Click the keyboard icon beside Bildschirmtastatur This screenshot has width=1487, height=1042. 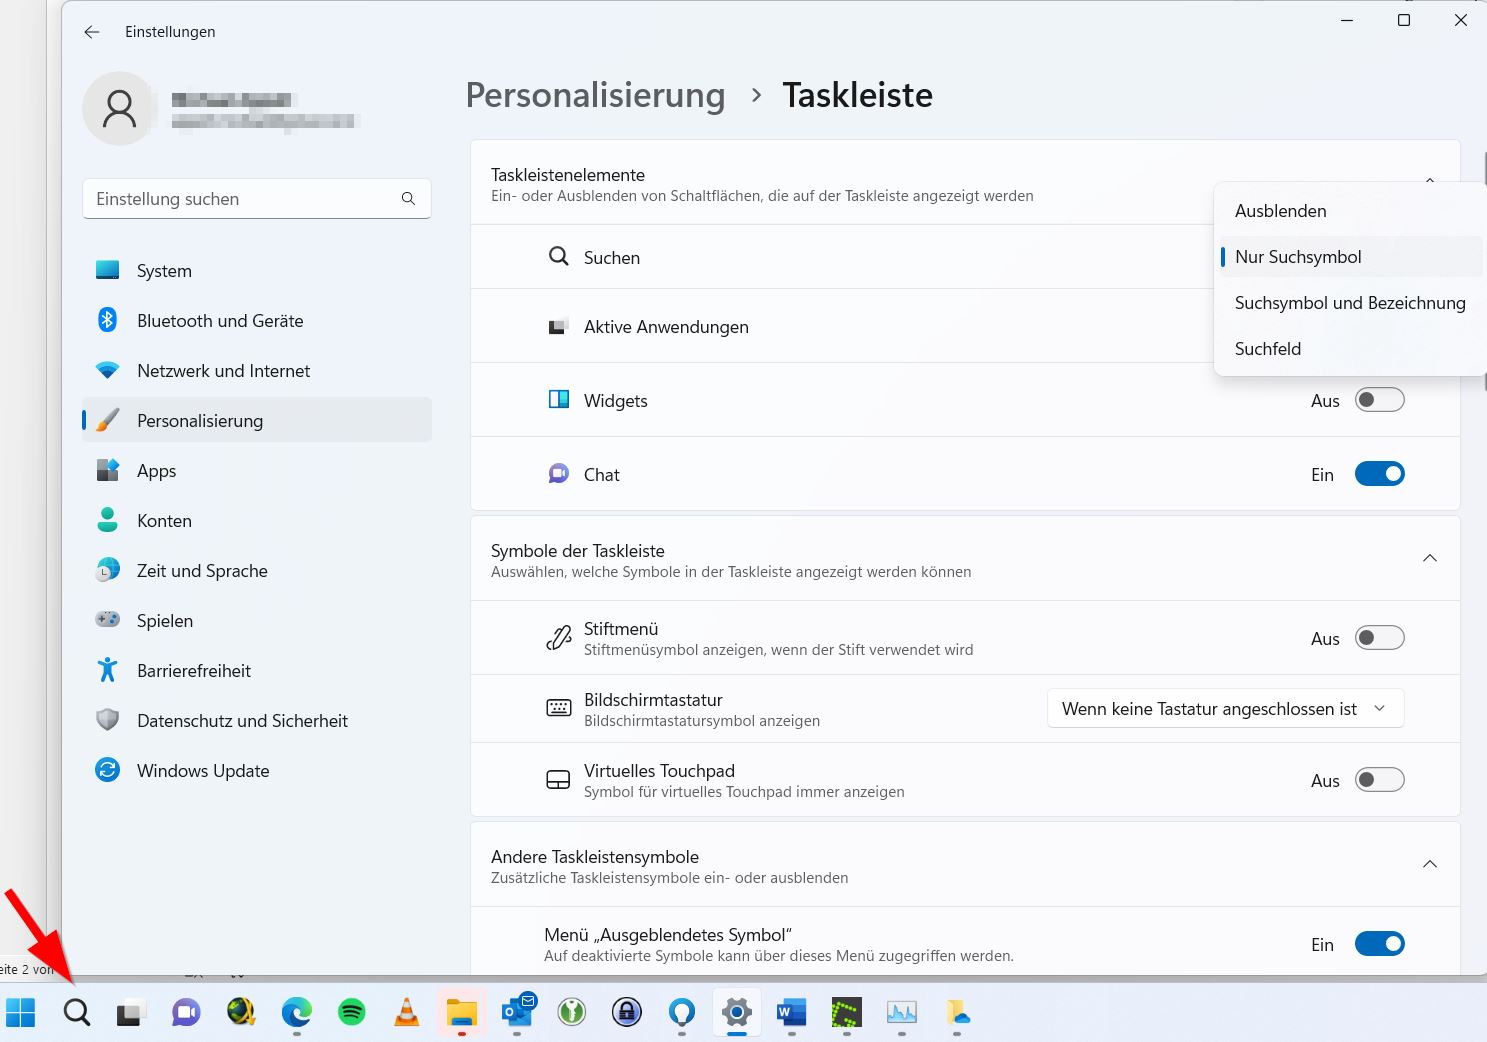pyautogui.click(x=559, y=709)
